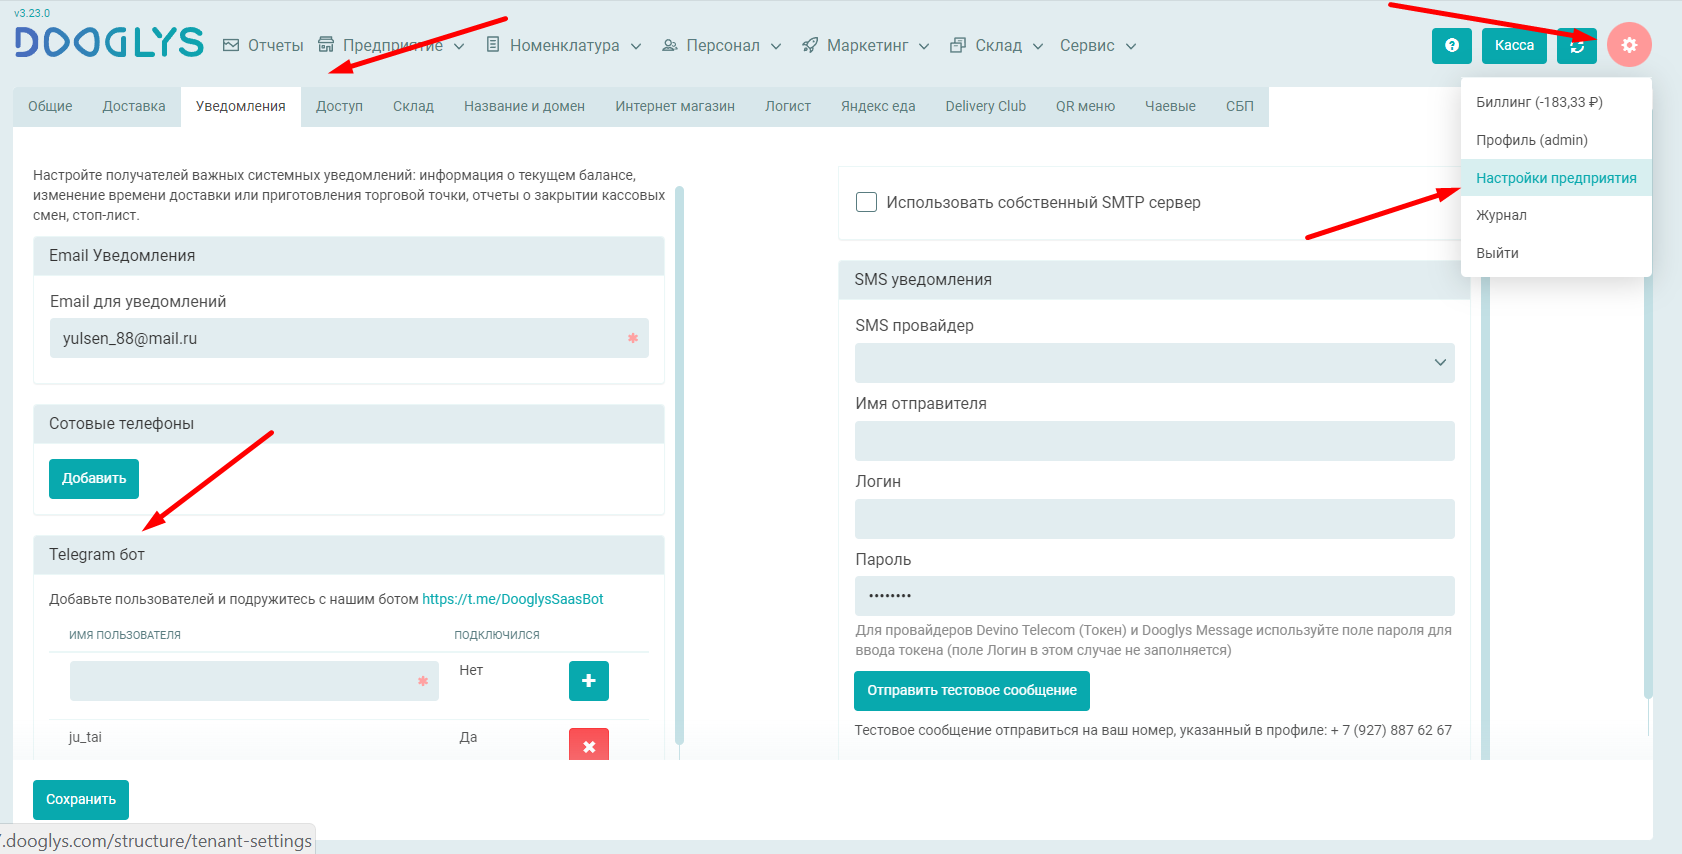Open the gear settings menu button

[1629, 45]
